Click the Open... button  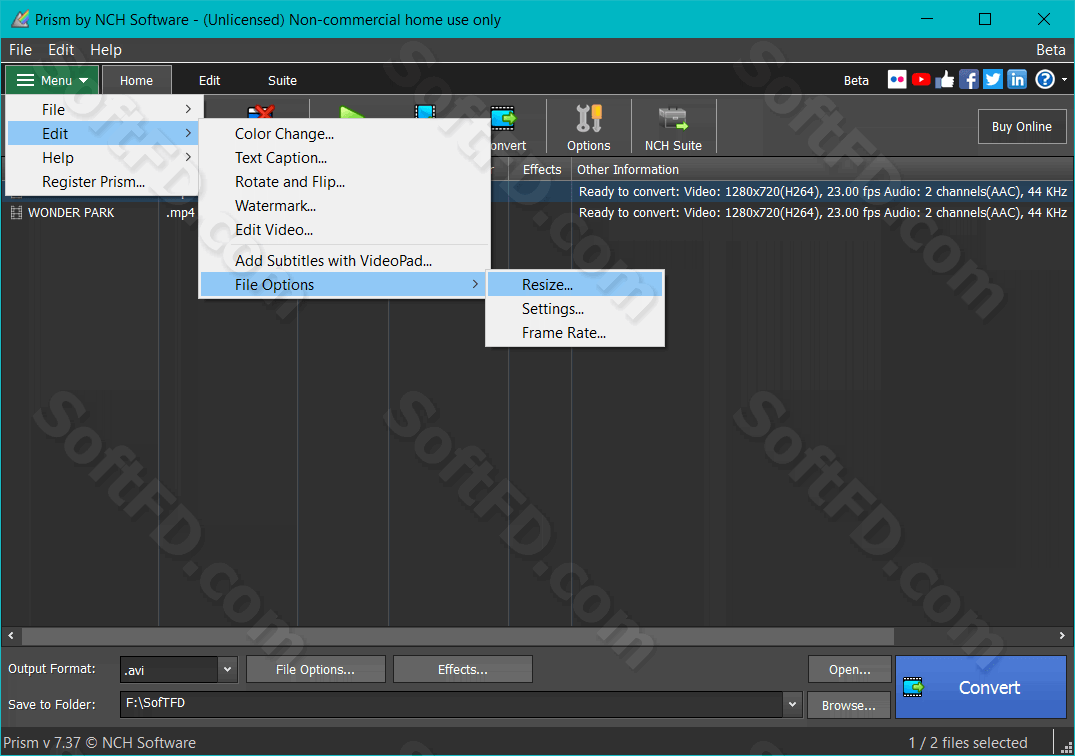tap(849, 670)
